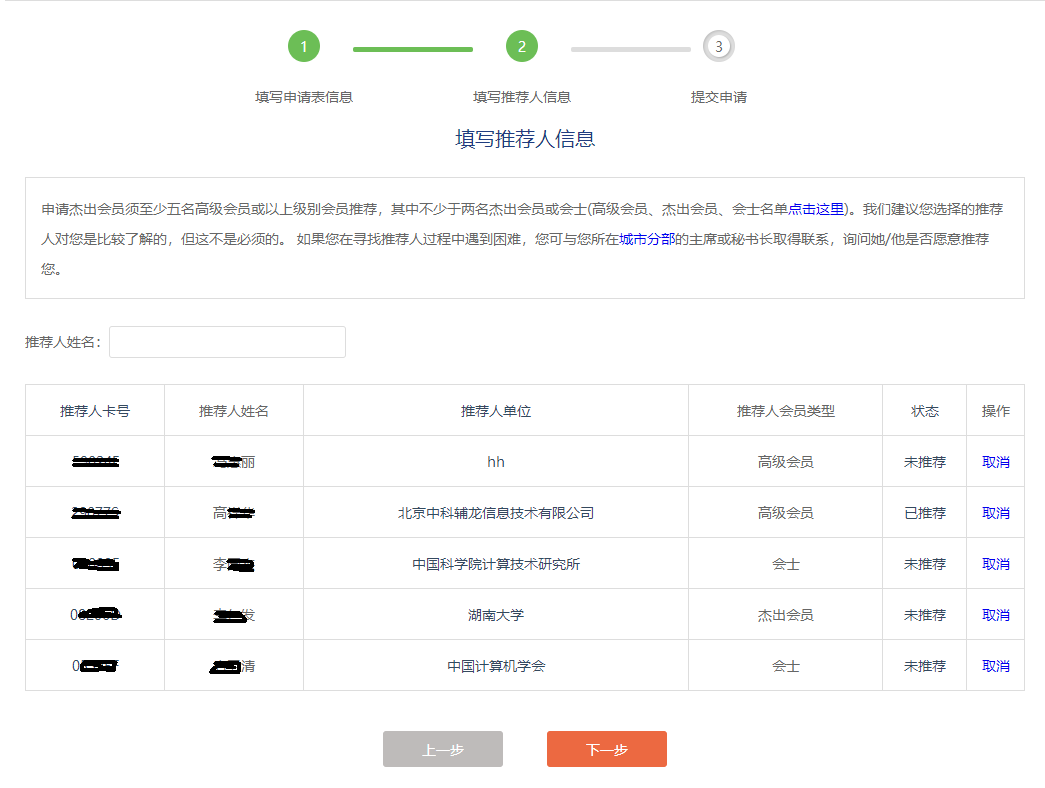
Task: Click the green progress bar between steps 1 and 2
Action: (412, 49)
